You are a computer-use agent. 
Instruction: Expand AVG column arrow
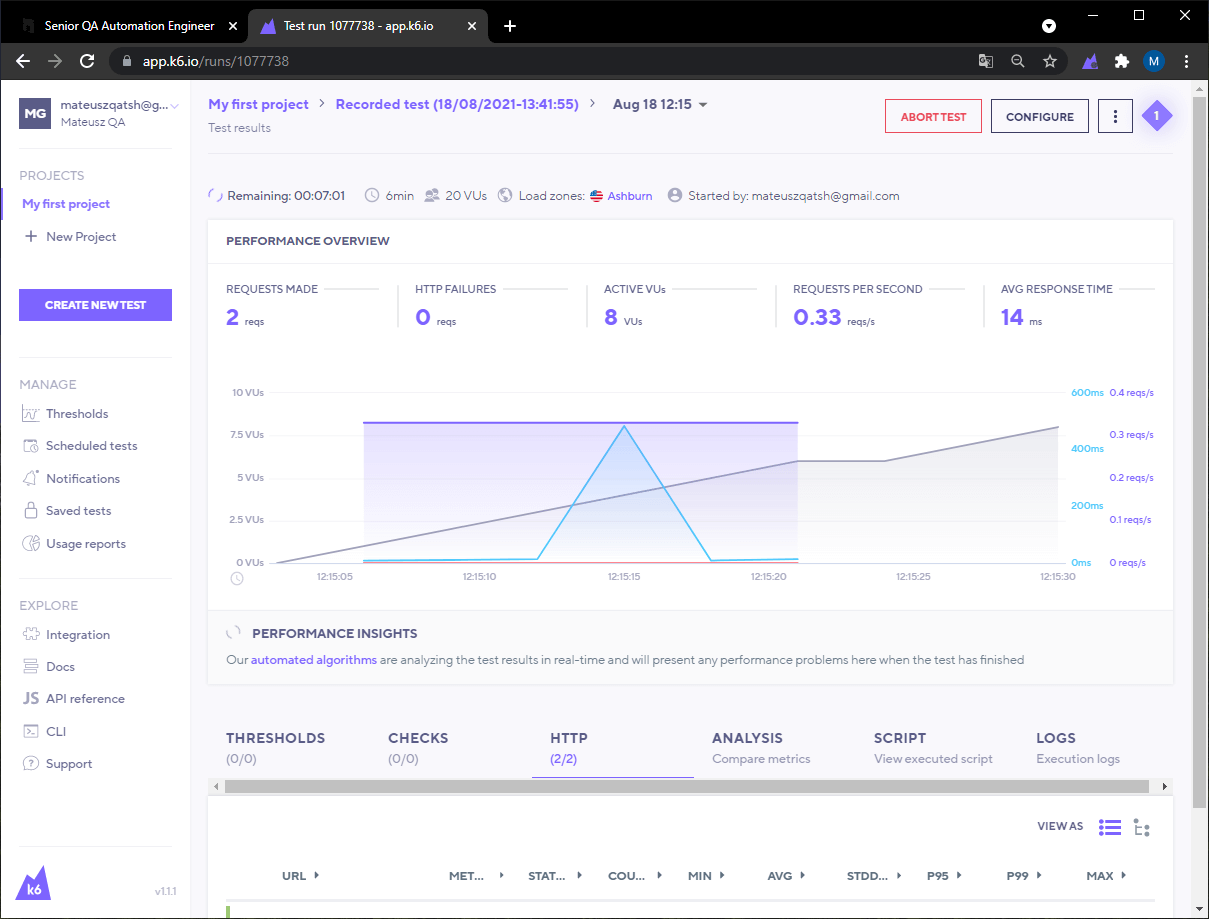[x=803, y=876]
